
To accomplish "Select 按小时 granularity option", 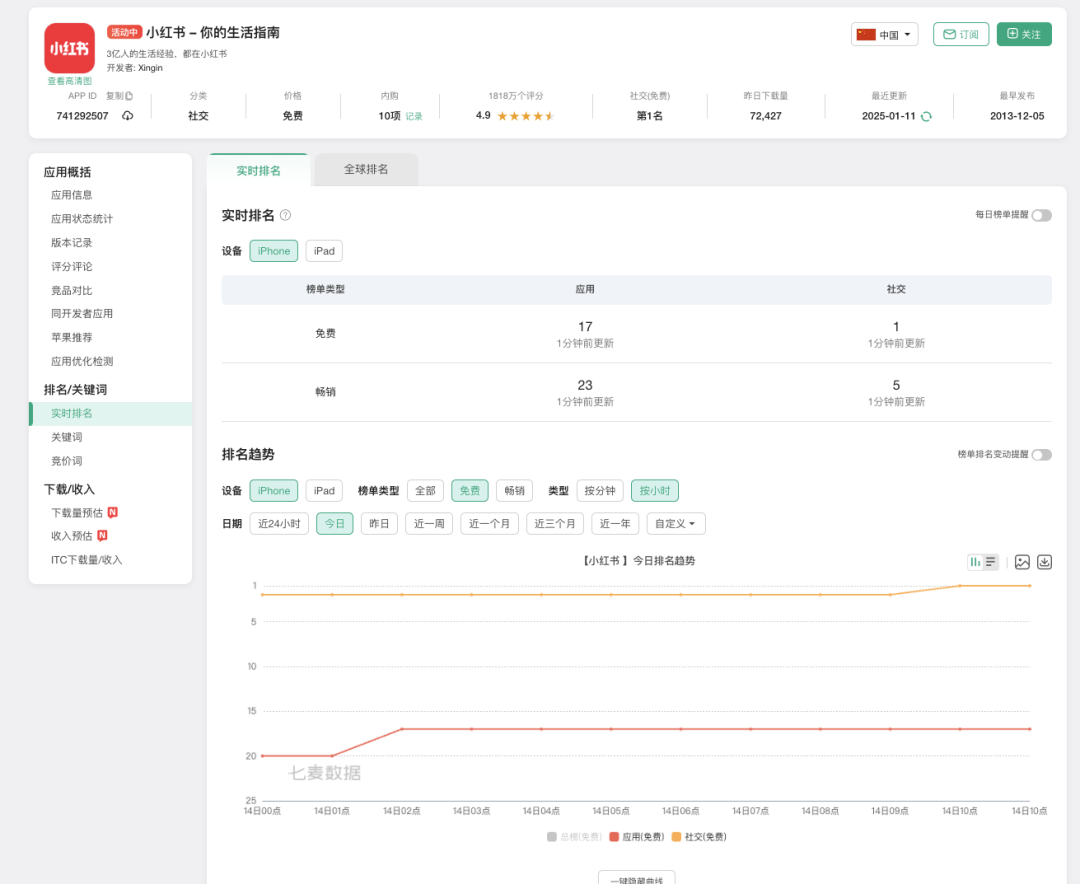I will coord(655,491).
